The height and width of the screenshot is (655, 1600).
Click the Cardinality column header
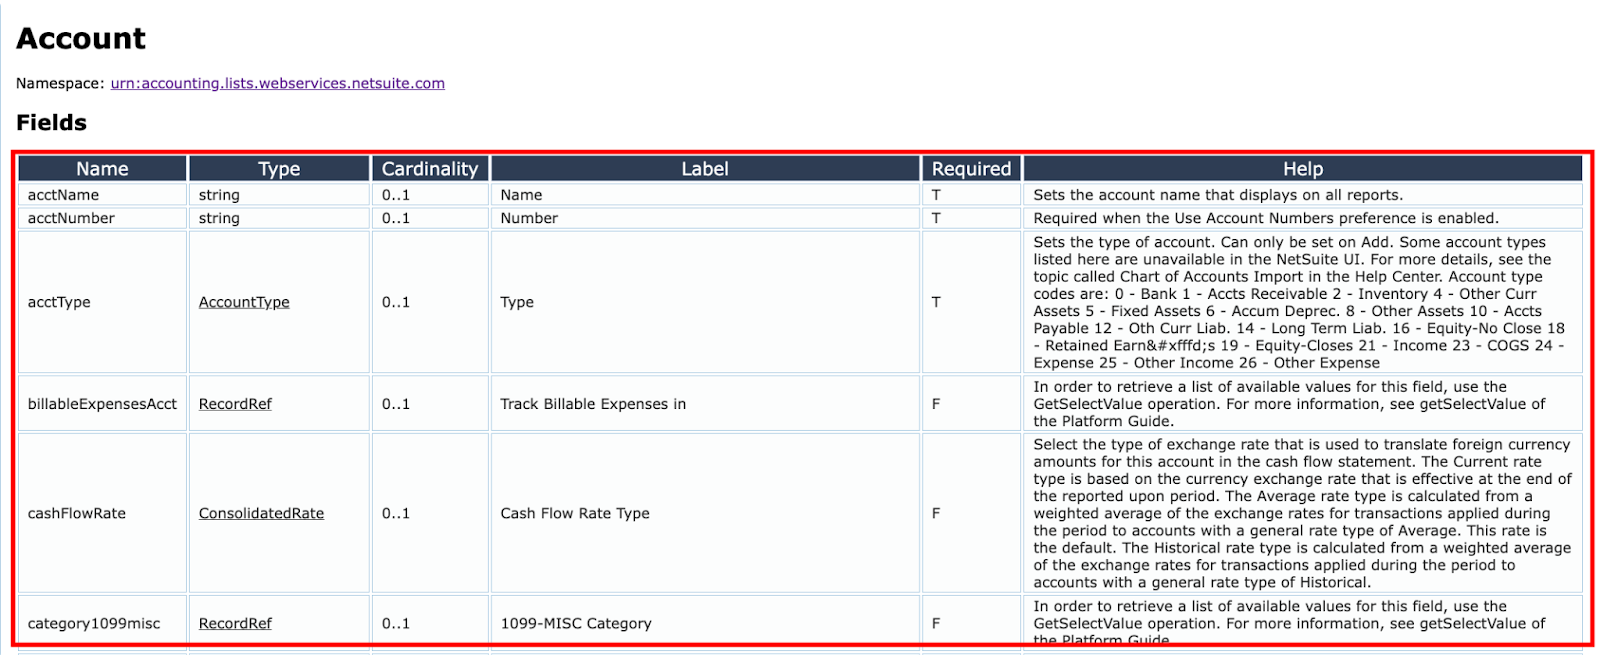pyautogui.click(x=430, y=169)
